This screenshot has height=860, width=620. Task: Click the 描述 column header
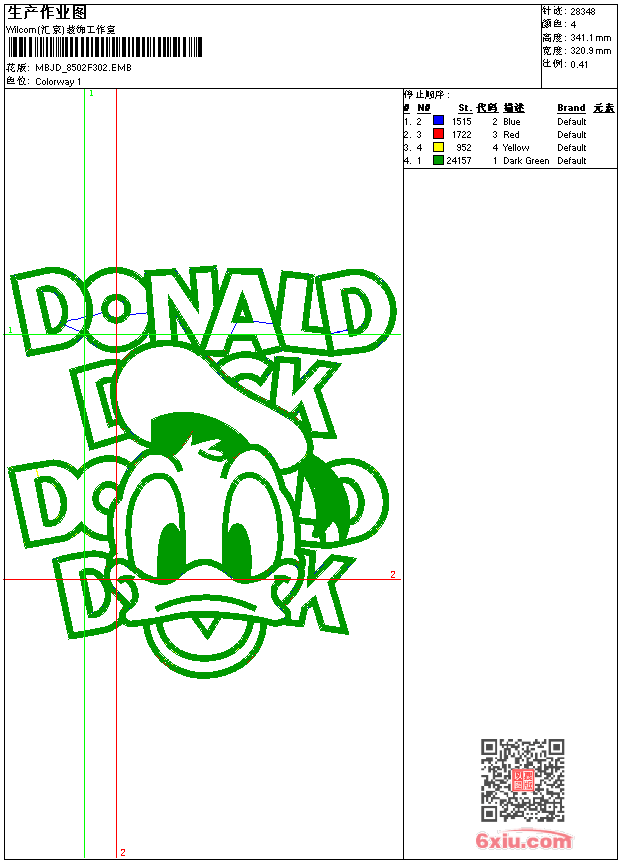coord(514,108)
